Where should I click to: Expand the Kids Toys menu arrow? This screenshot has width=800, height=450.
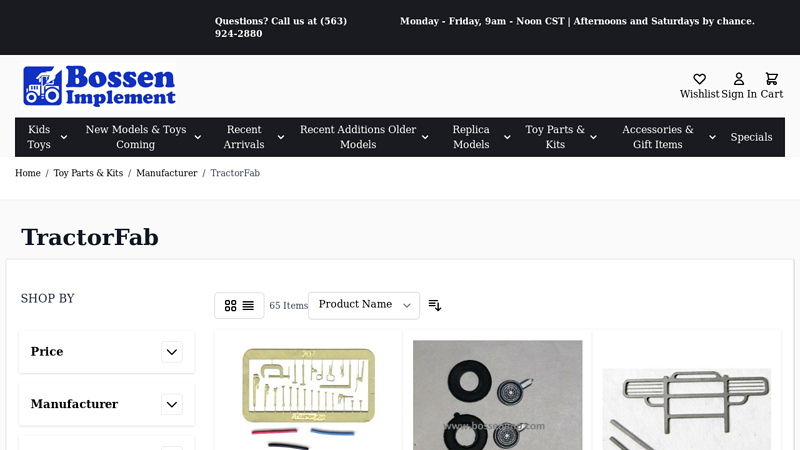(64, 137)
